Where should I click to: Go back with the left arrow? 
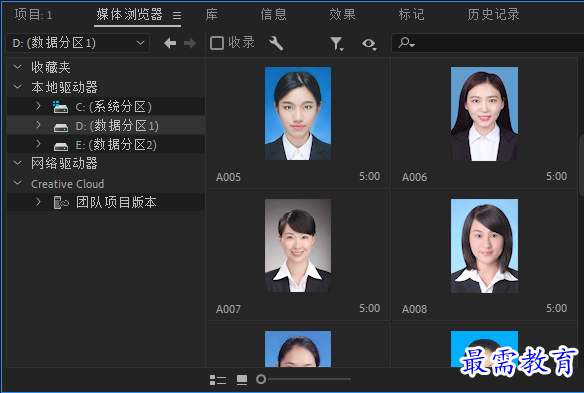(x=170, y=43)
